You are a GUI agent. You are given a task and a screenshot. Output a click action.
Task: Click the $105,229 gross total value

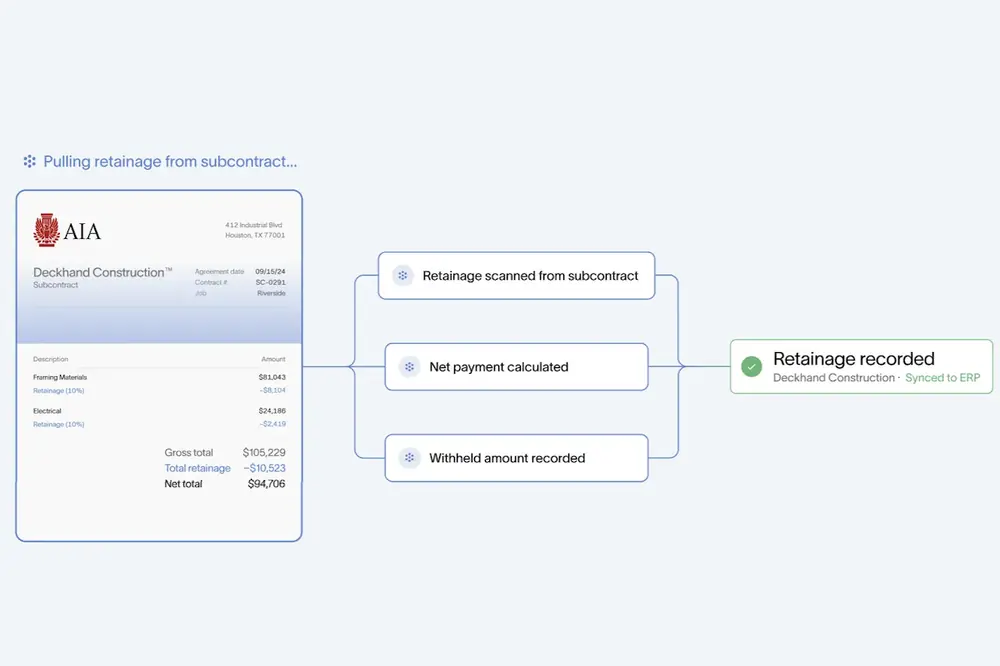click(264, 452)
